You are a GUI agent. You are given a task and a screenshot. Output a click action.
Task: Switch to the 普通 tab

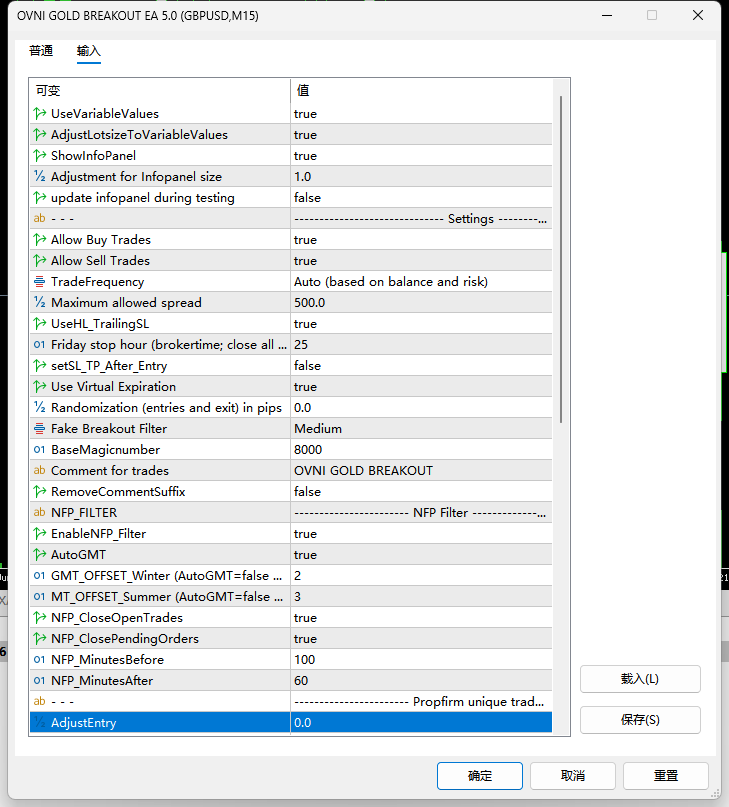(41, 50)
